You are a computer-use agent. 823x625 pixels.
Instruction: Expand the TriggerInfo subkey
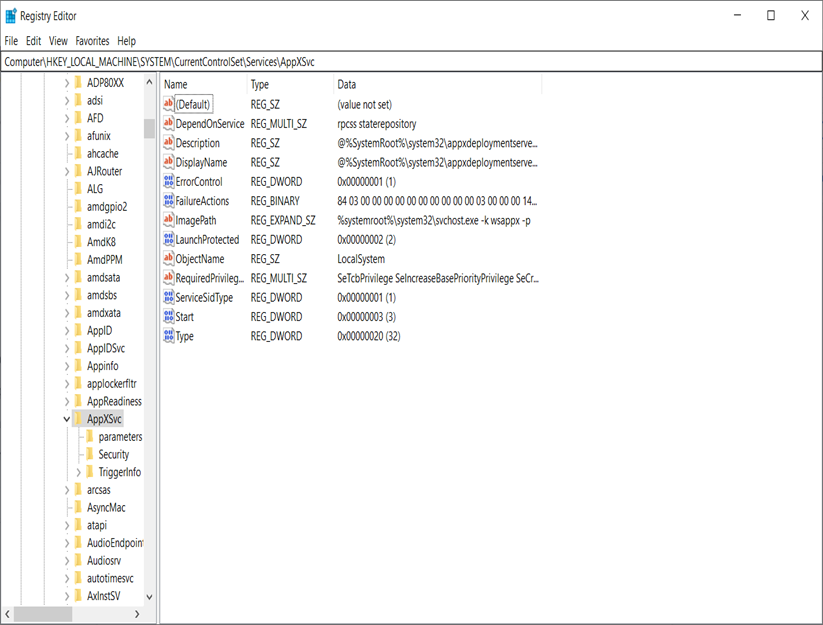(78, 472)
